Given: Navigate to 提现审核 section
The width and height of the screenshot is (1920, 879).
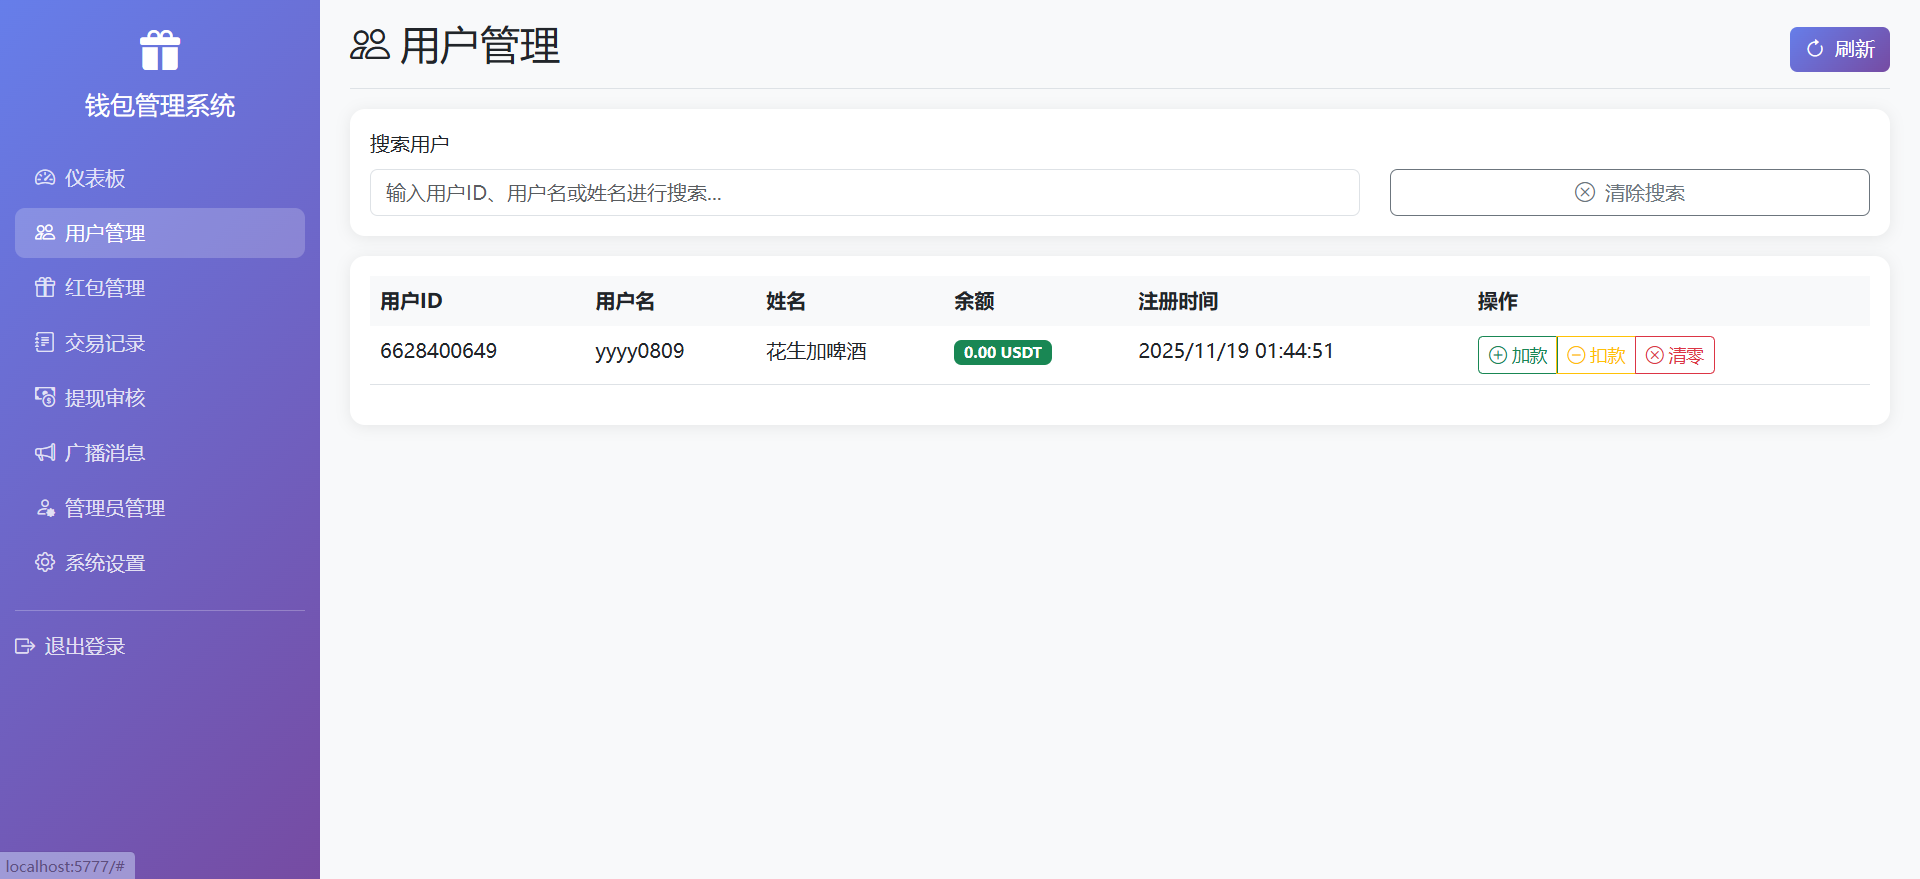Looking at the screenshot, I should [105, 398].
